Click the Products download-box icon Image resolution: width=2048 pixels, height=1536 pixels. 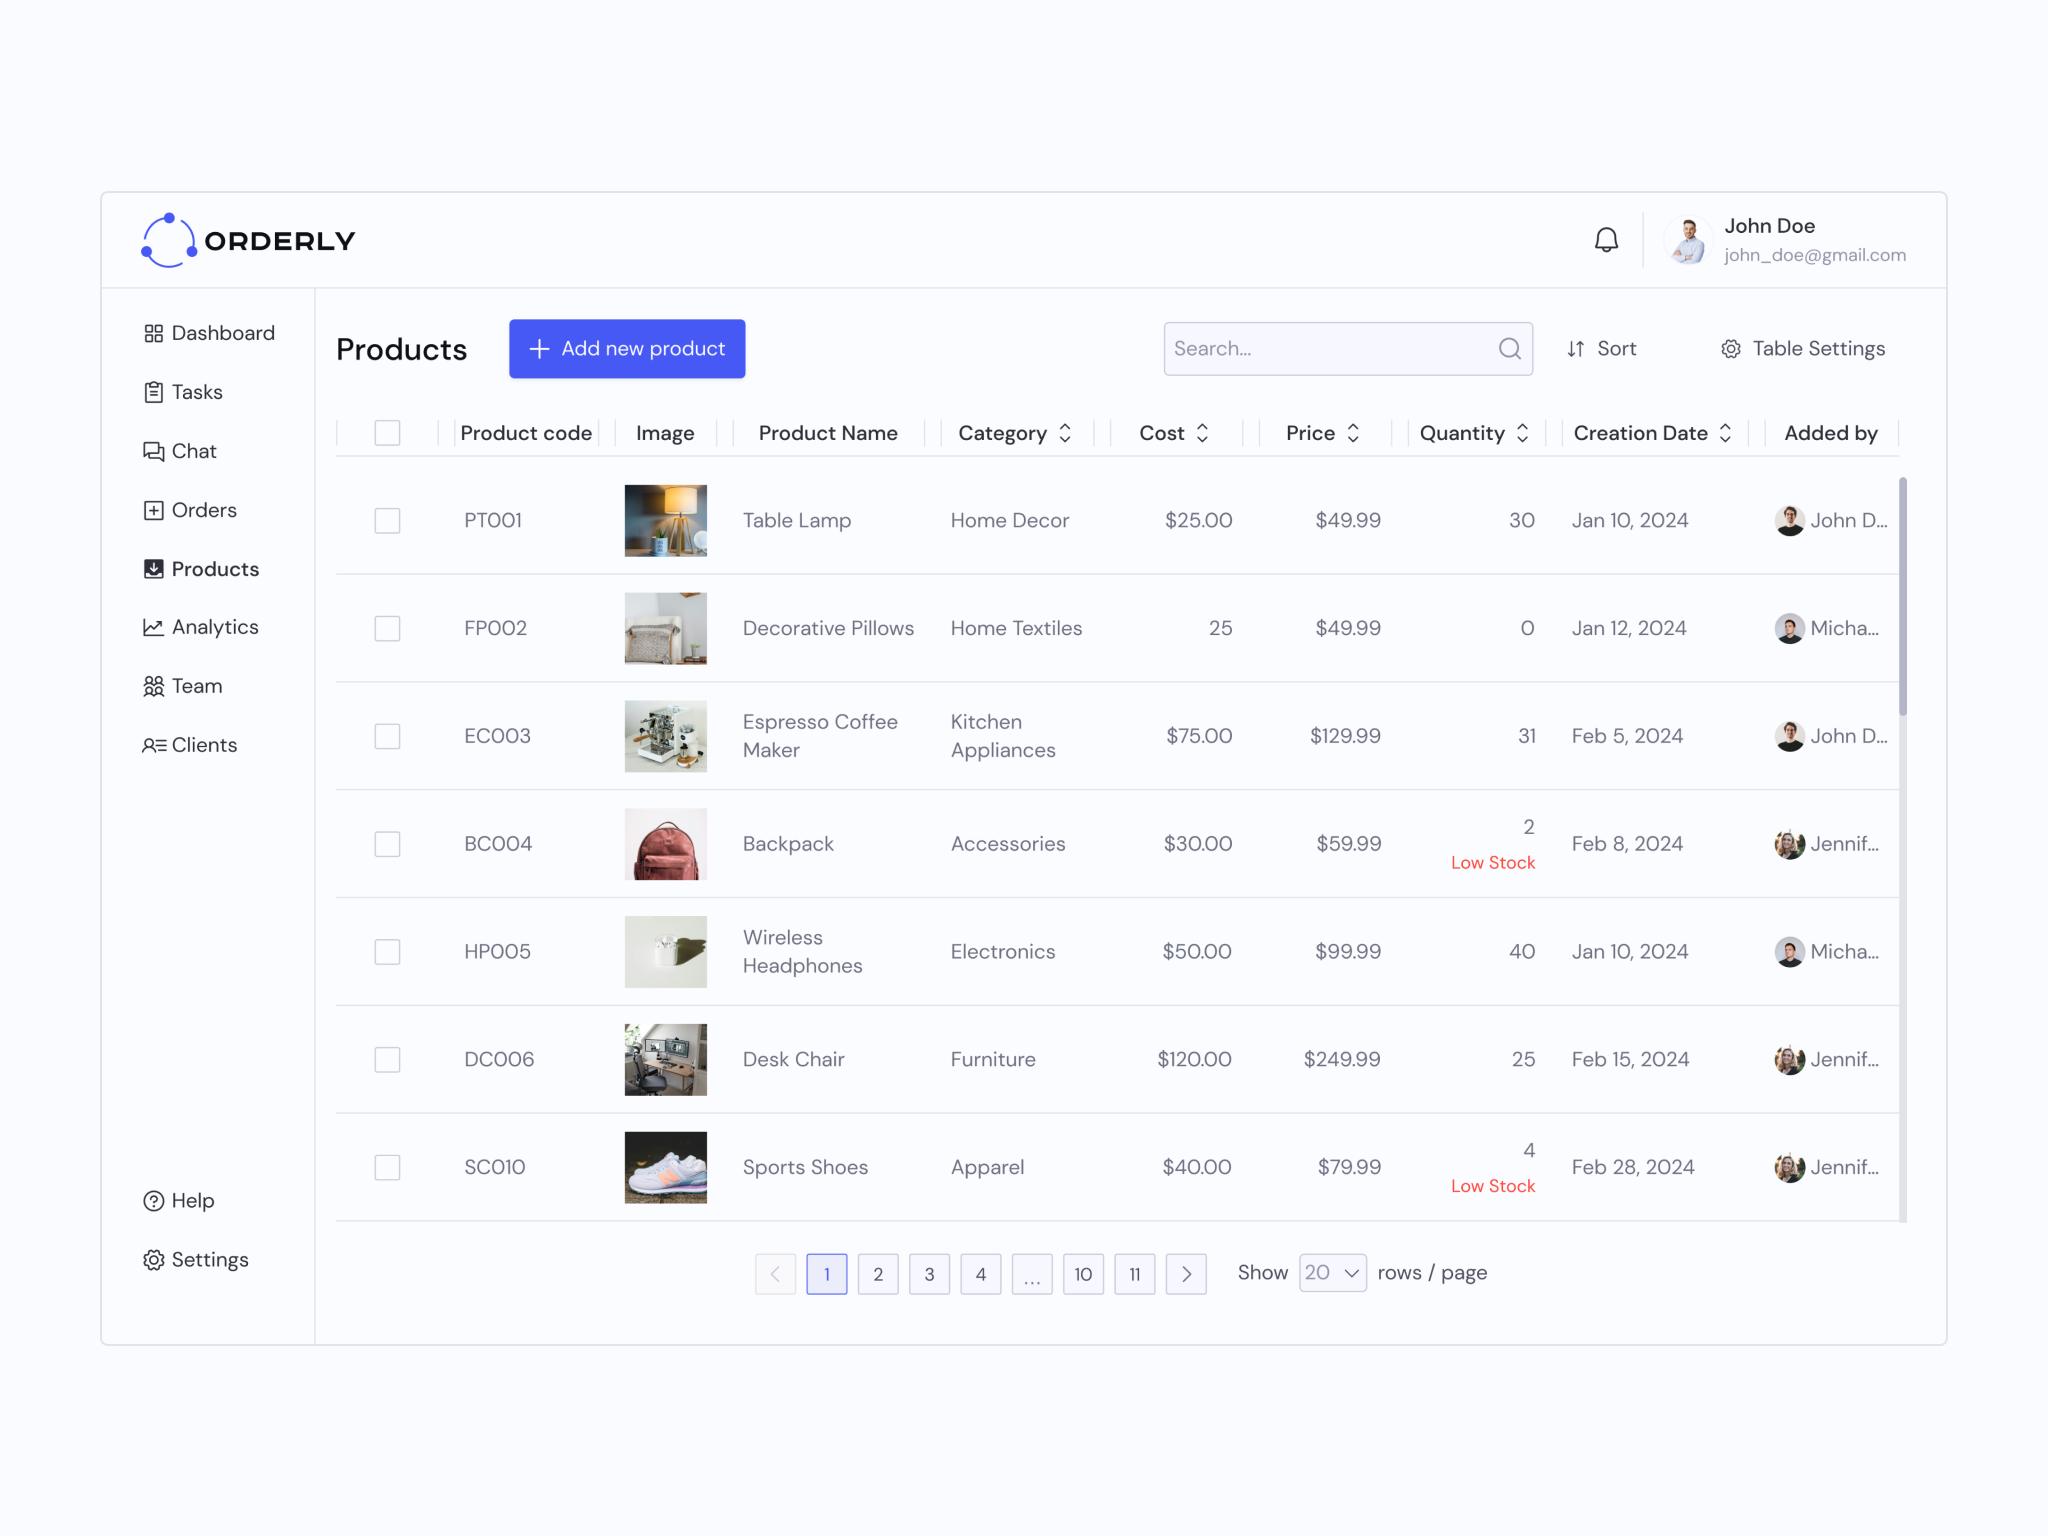point(153,569)
